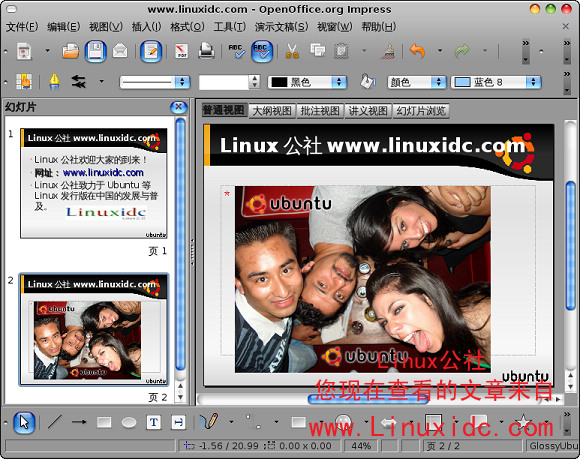Screen dimensions: 580x459
Task: Select the arrow Selection tool
Action: pyautogui.click(x=24, y=422)
